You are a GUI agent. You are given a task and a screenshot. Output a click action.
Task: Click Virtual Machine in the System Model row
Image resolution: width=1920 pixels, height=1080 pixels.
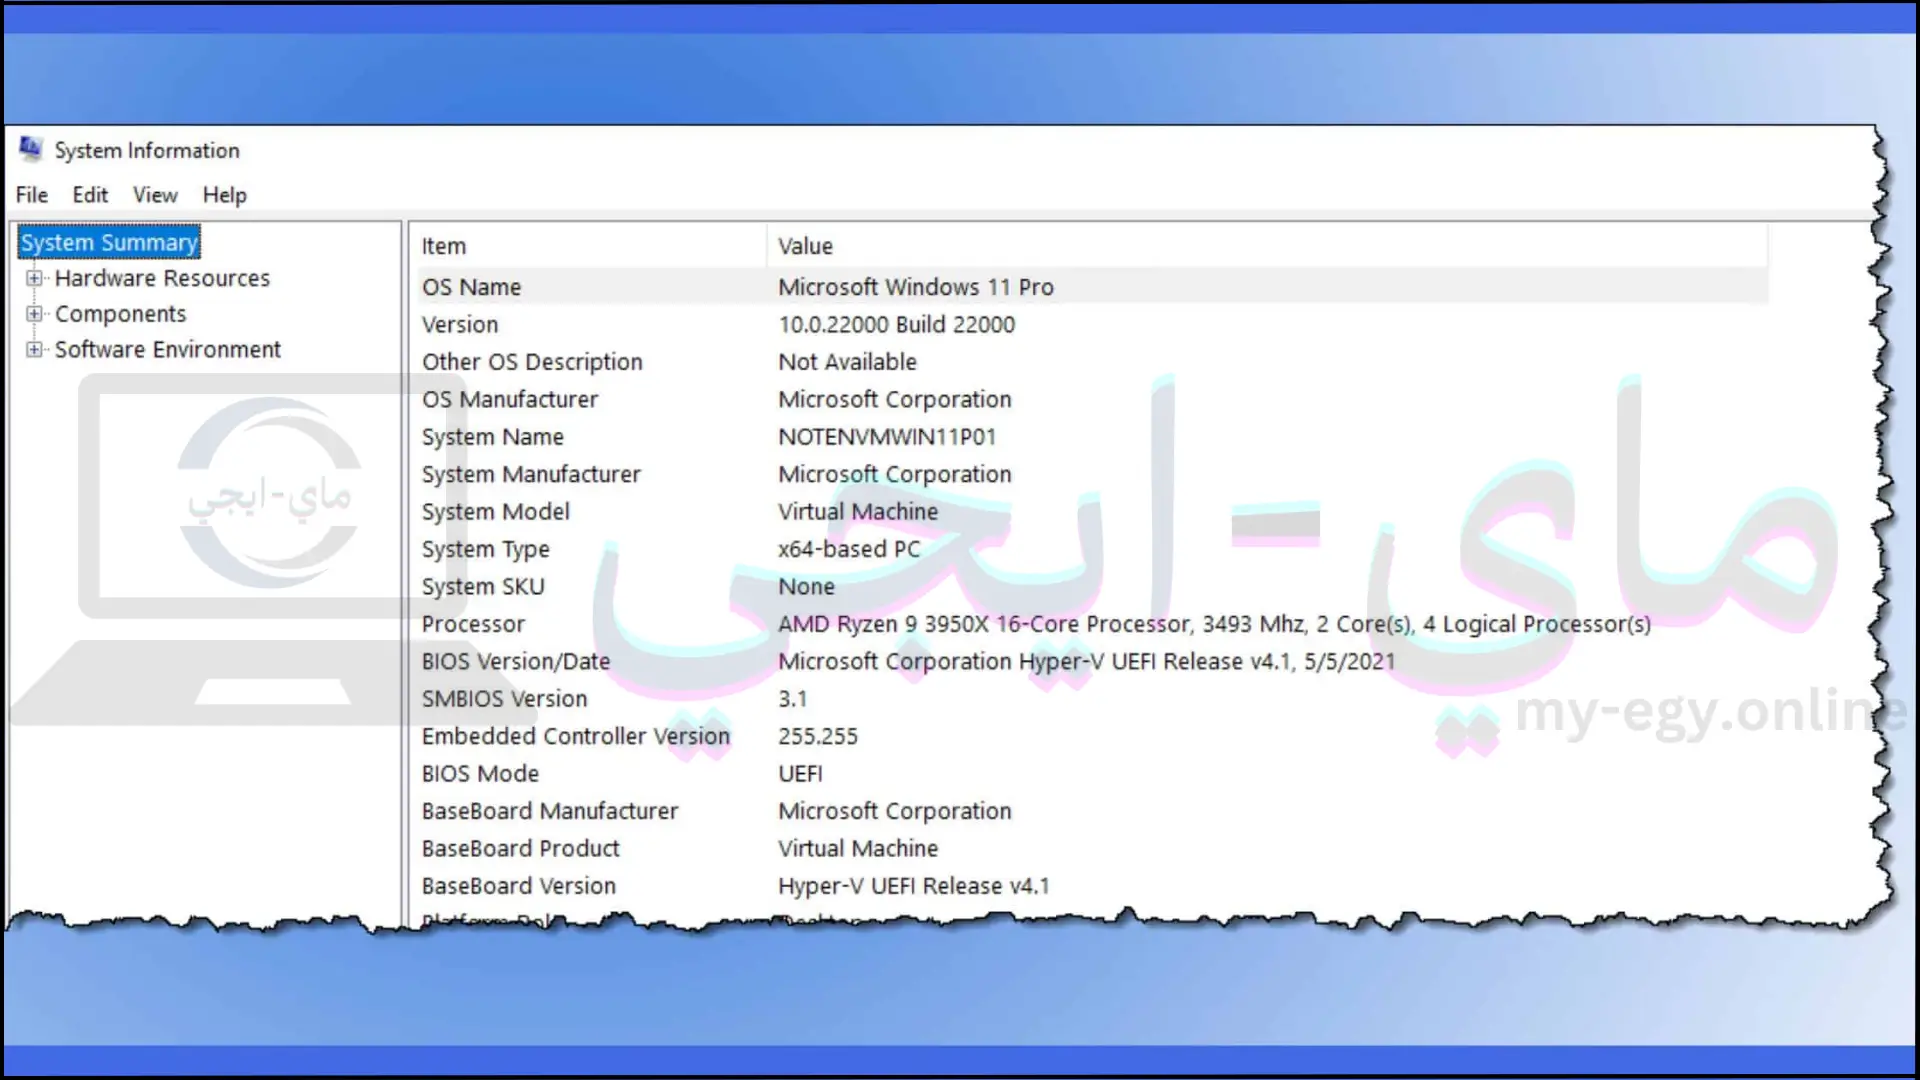[x=858, y=512]
